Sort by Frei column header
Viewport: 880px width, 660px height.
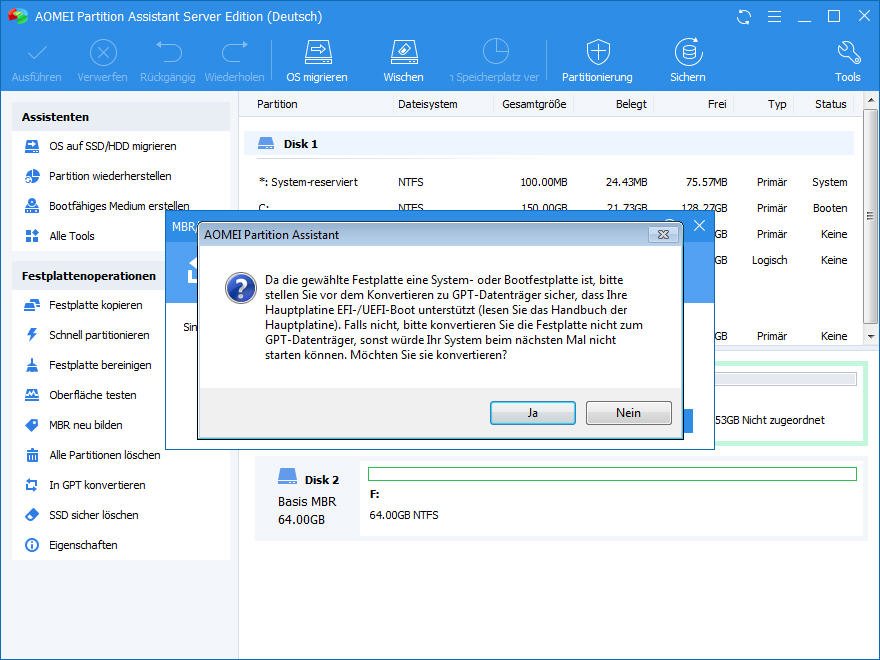[717, 104]
